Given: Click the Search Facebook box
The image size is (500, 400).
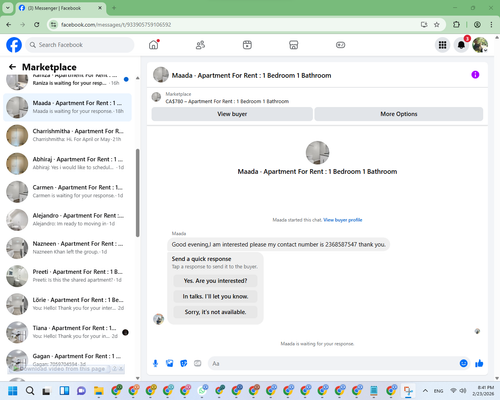Looking at the screenshot, I should tap(80, 45).
